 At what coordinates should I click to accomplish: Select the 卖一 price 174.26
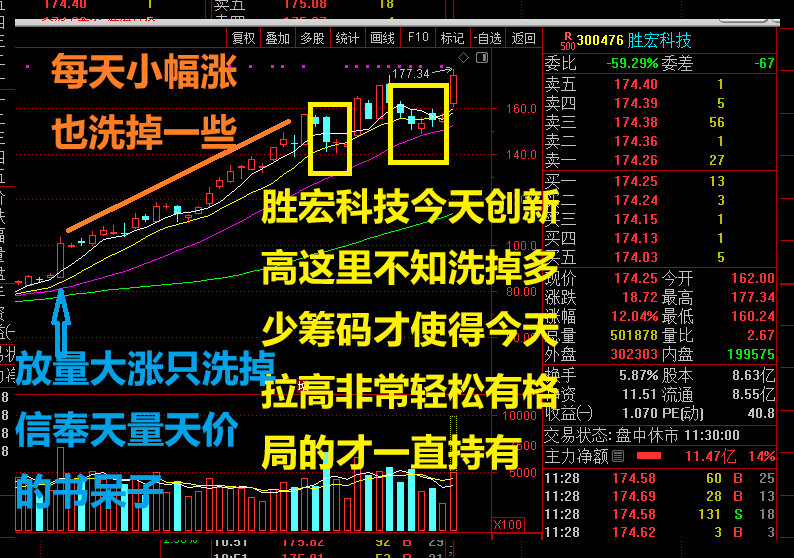click(x=636, y=160)
